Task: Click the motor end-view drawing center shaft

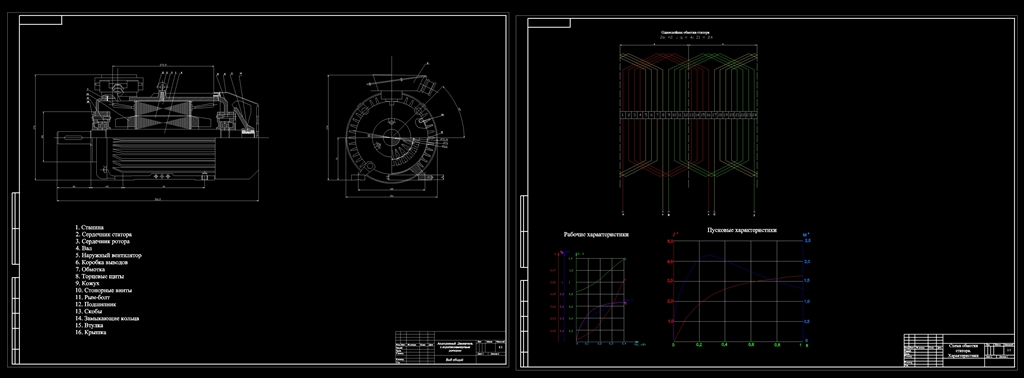Action: click(x=392, y=136)
